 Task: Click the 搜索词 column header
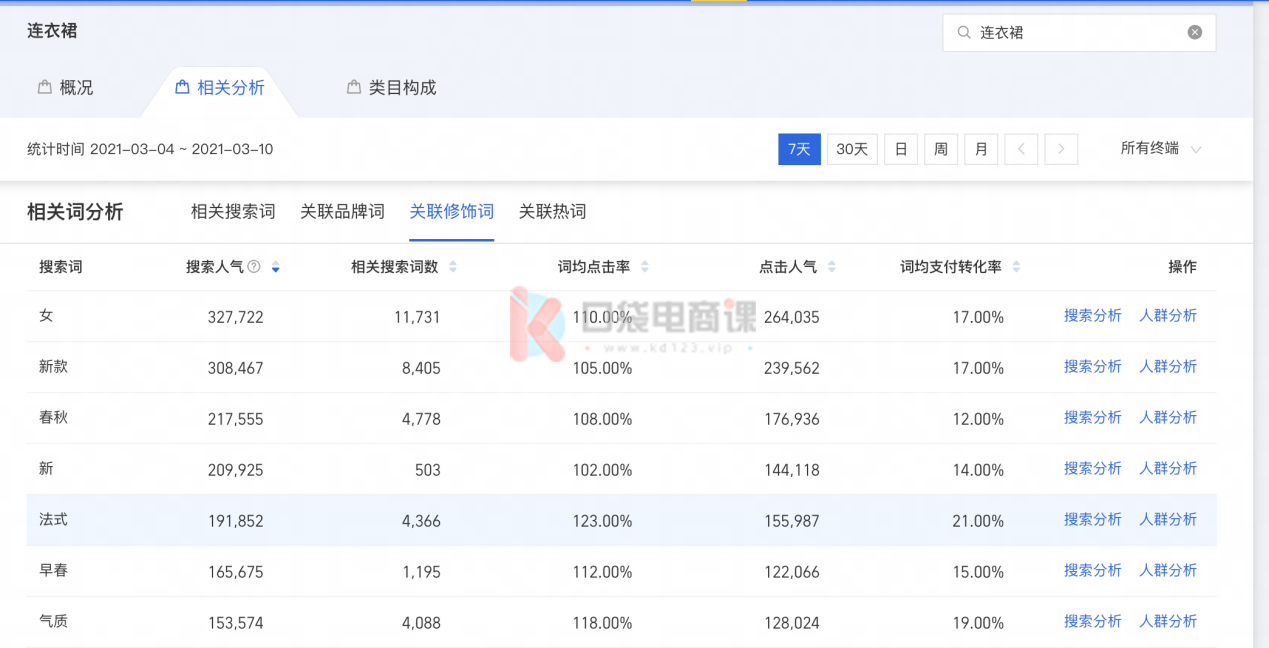[x=61, y=267]
